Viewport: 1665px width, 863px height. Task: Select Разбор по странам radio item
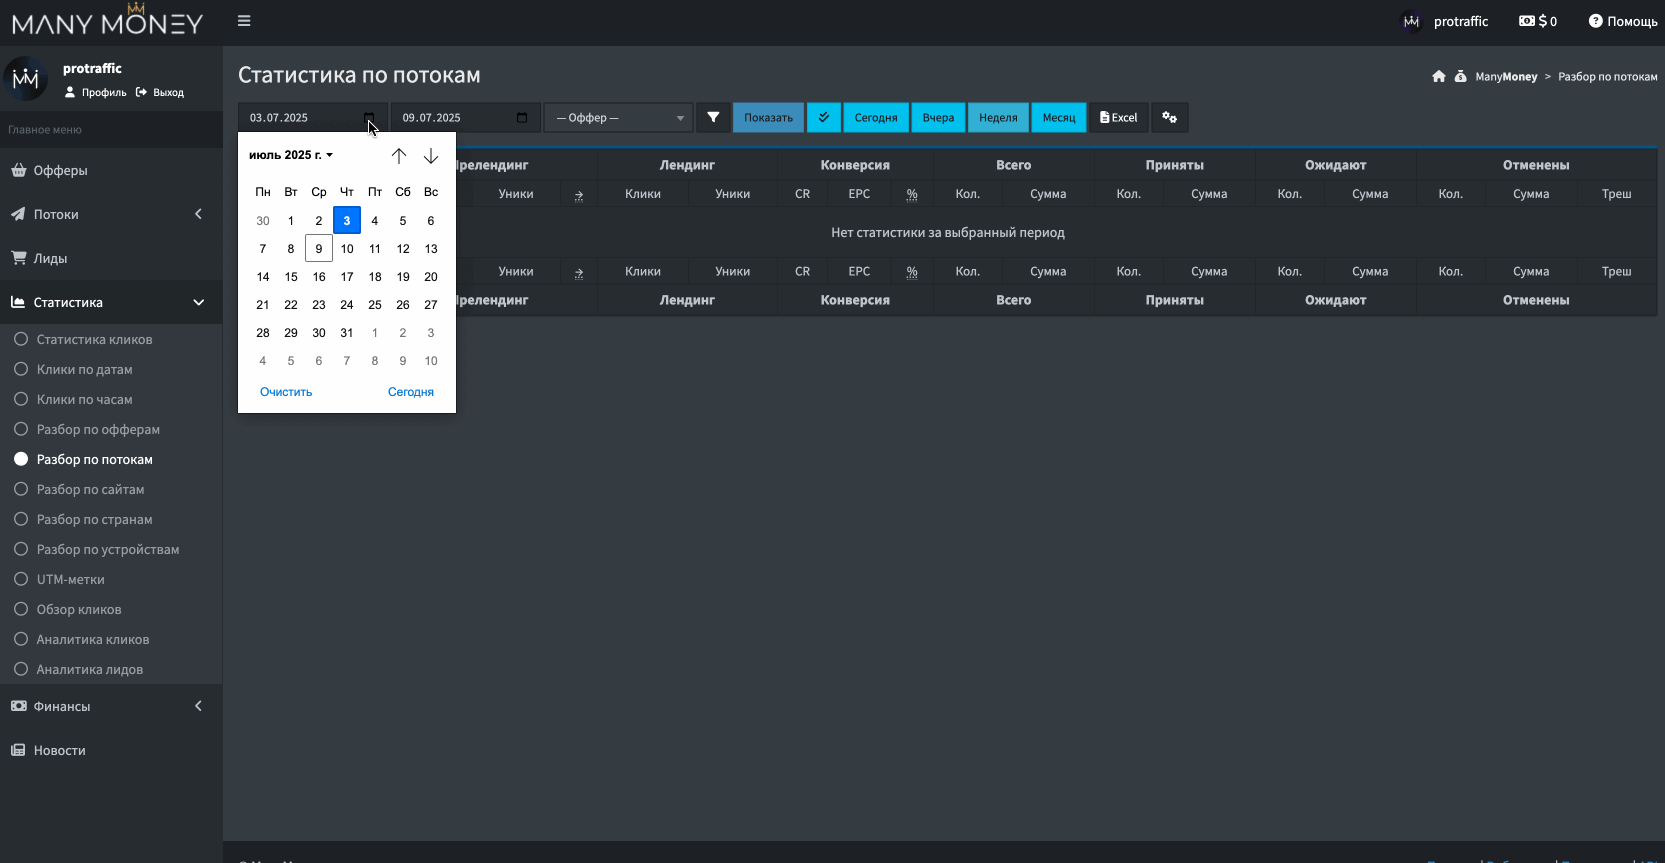point(111,519)
